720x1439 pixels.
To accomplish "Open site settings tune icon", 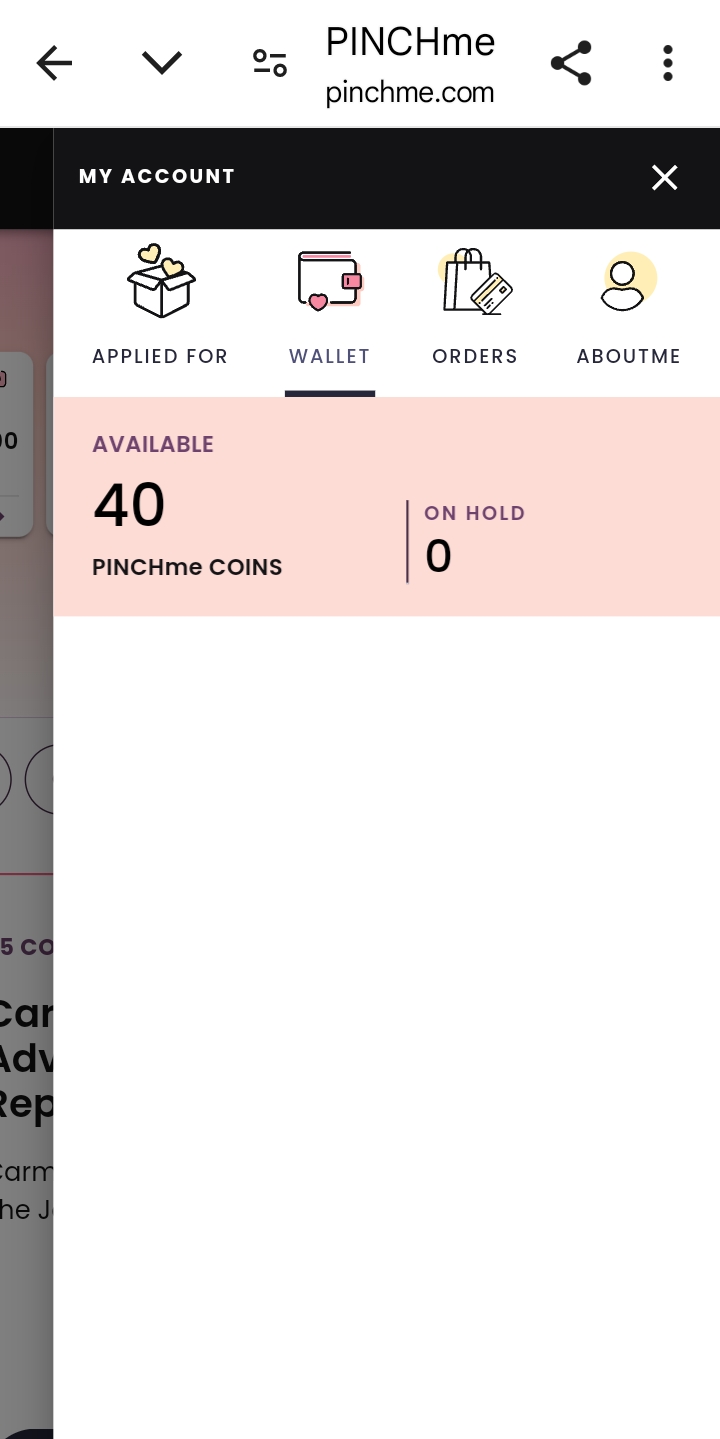I will [x=269, y=64].
